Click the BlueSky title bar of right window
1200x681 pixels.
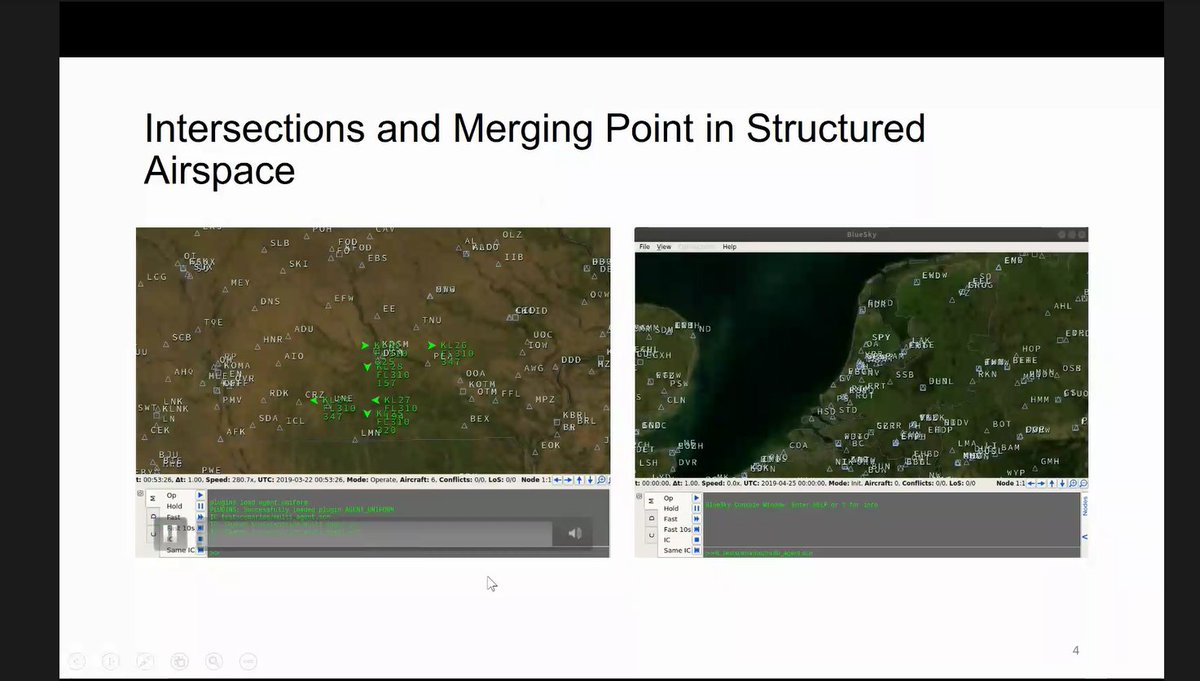[861, 235]
